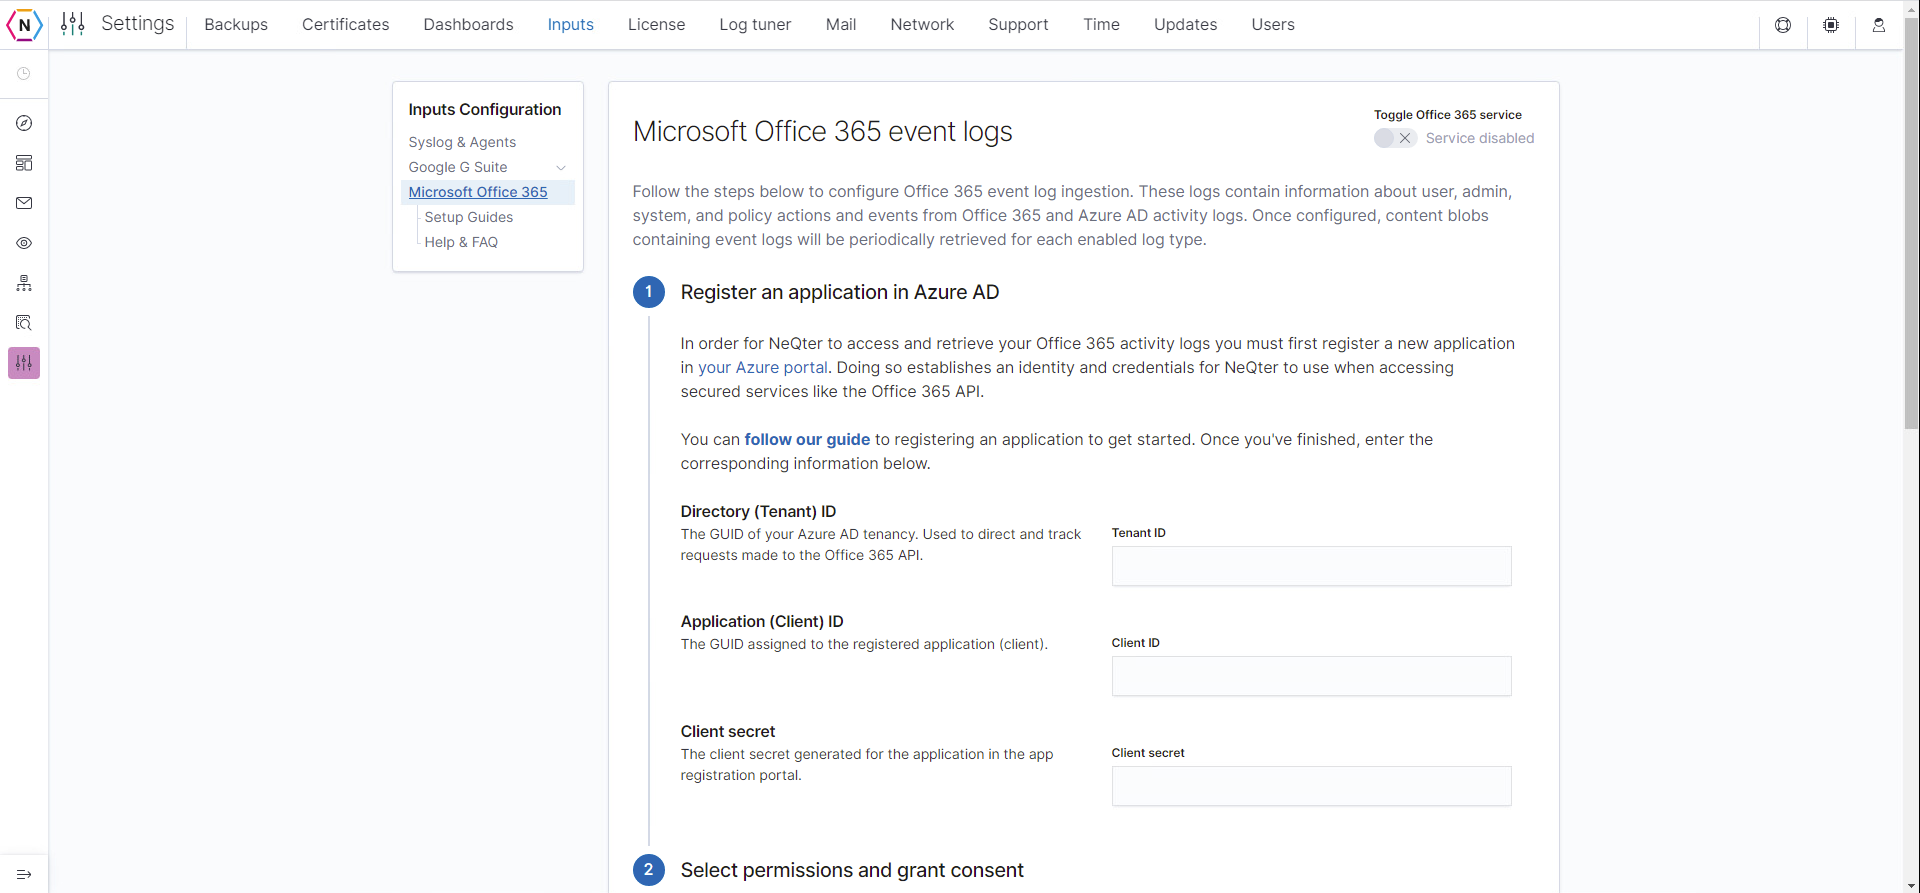Click the 'Toggle Office 365 service' label
Viewport: 1920px width, 893px height.
click(x=1448, y=115)
